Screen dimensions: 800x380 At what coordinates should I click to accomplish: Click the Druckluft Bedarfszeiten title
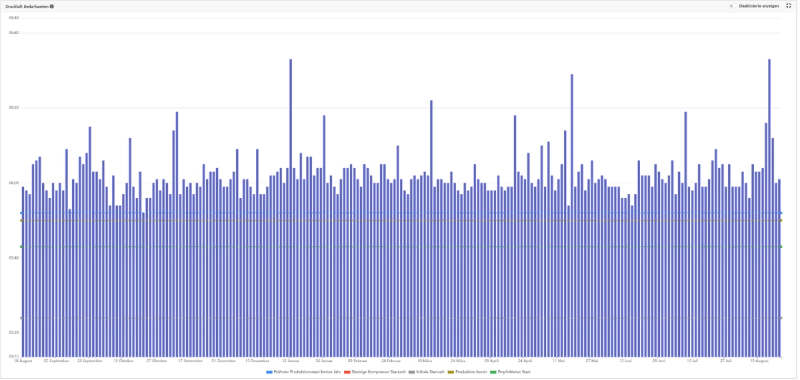pos(27,7)
